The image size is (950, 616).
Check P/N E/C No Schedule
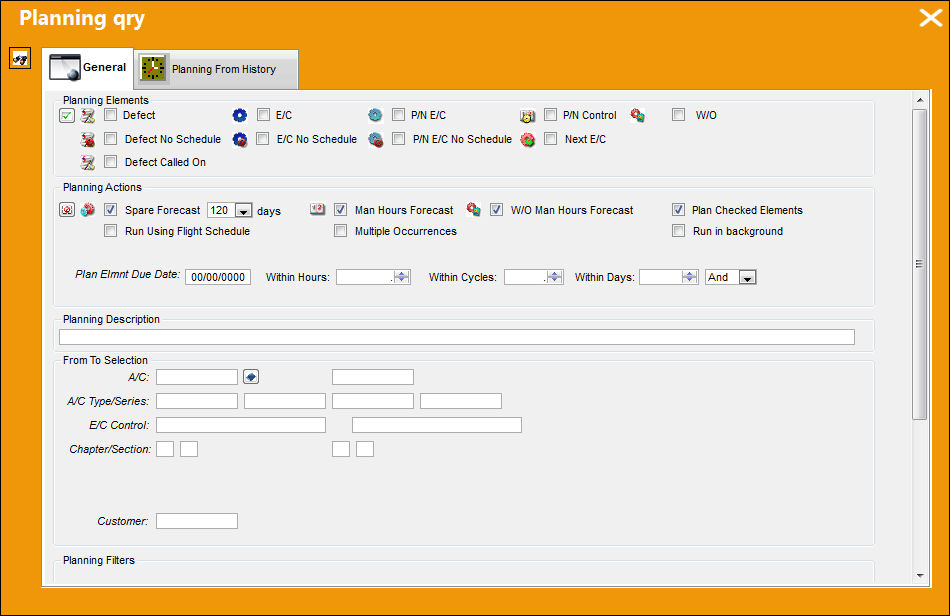pos(399,139)
